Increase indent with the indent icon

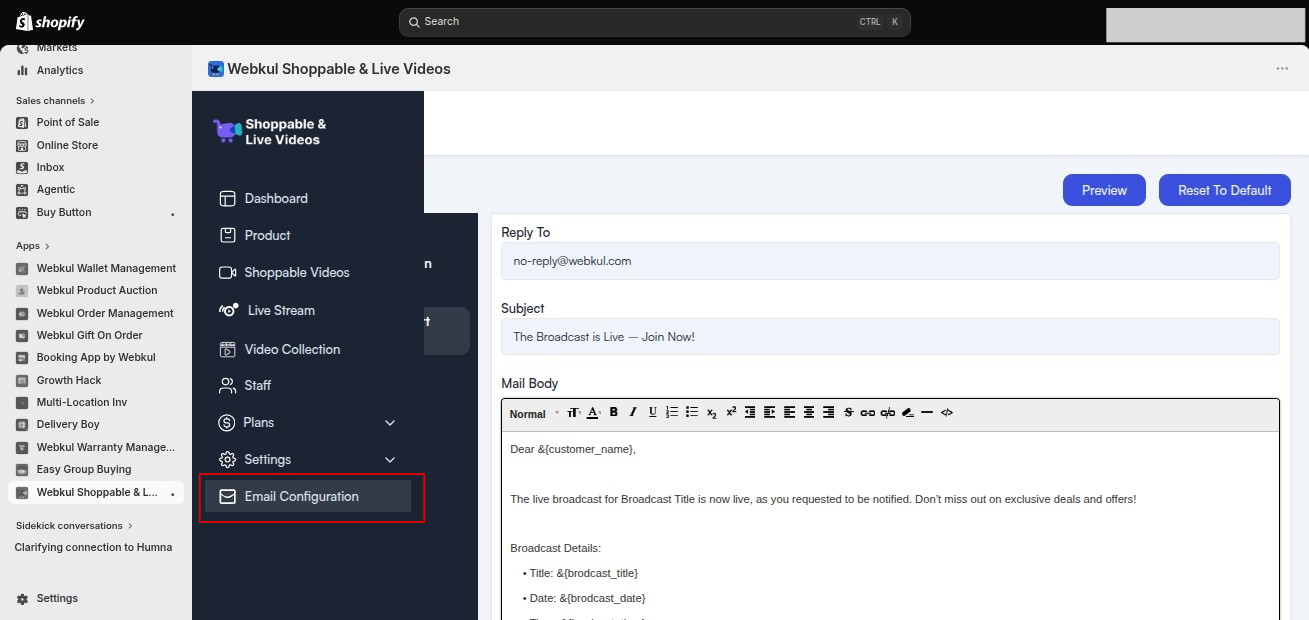(x=769, y=412)
